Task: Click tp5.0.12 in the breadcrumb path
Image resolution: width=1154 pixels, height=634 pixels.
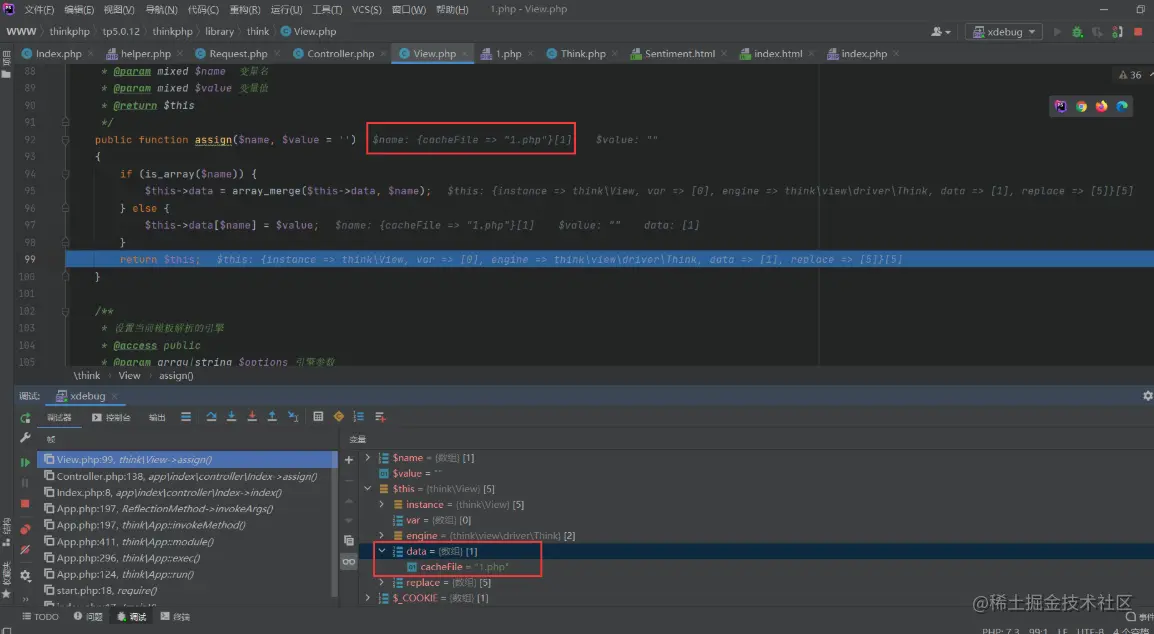Action: [123, 32]
